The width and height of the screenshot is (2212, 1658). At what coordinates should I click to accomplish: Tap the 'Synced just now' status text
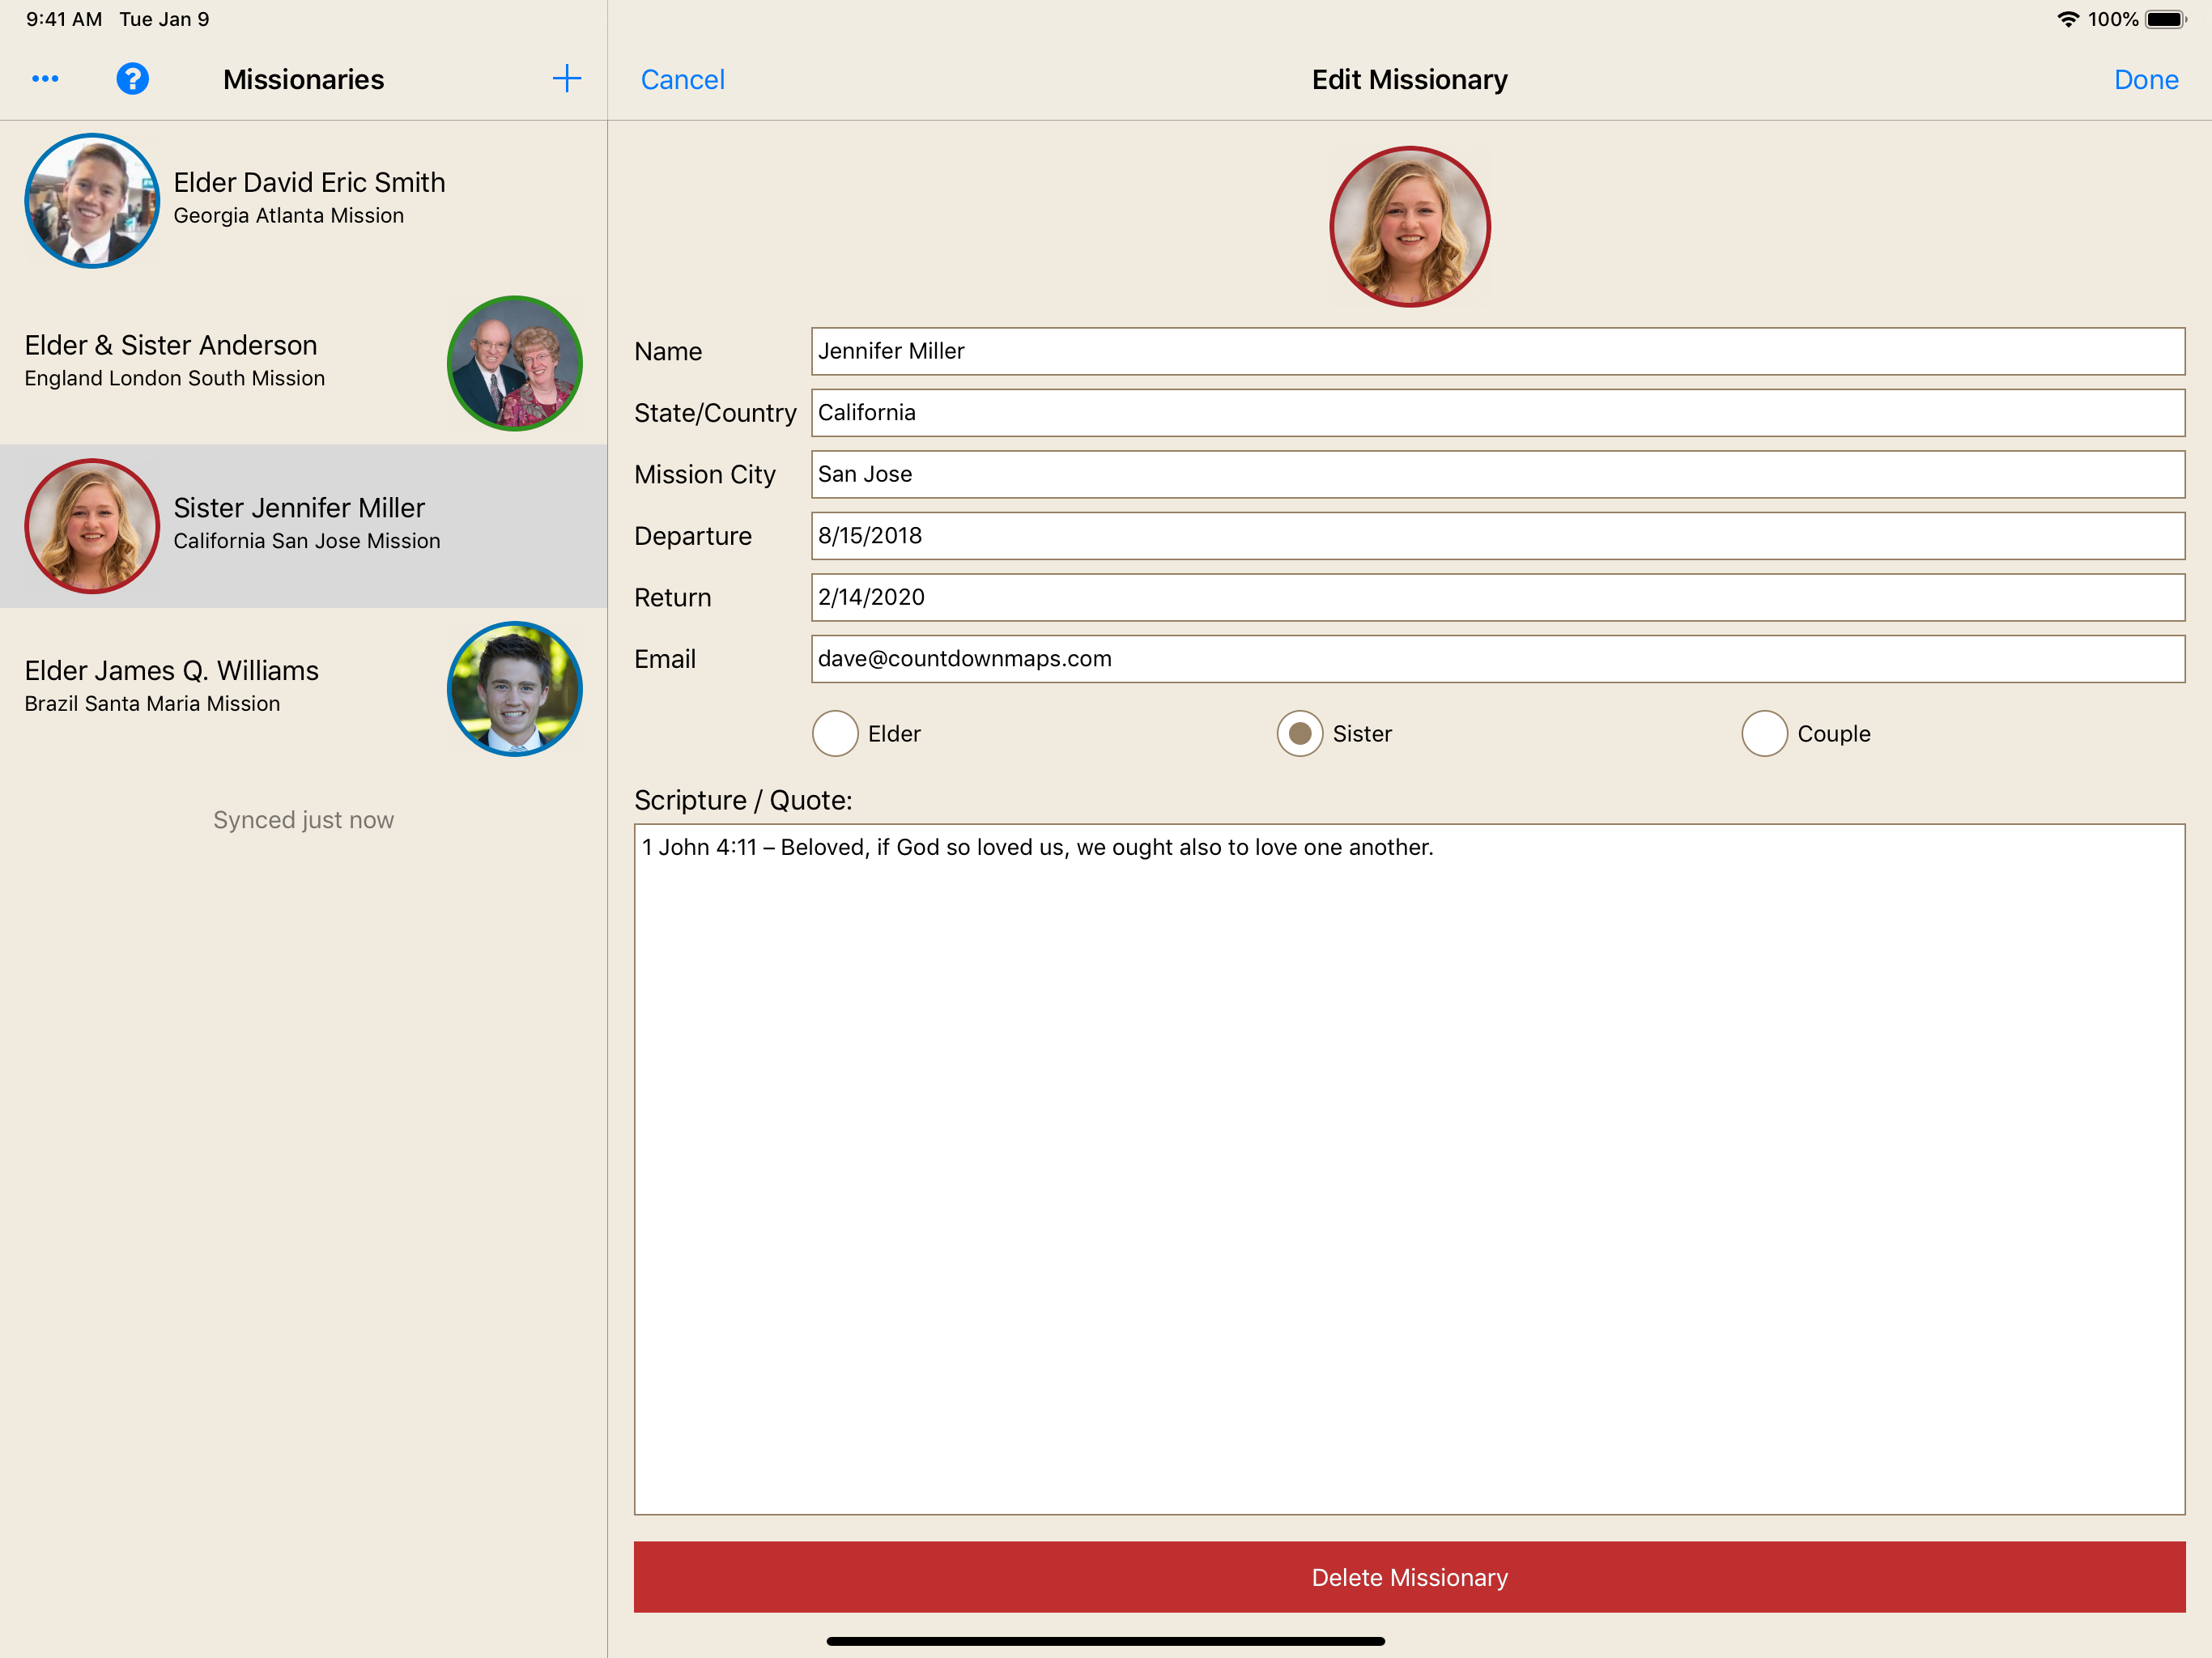[x=303, y=820]
